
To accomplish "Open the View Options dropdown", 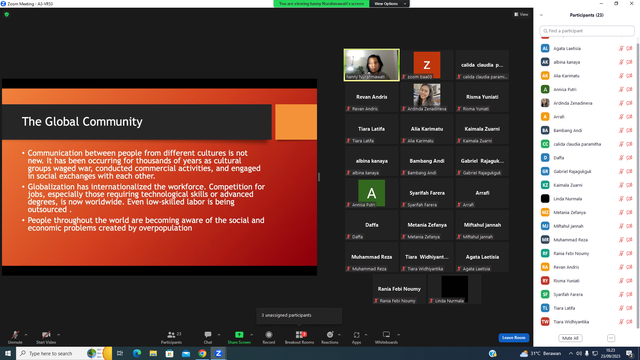I will tap(389, 4).
